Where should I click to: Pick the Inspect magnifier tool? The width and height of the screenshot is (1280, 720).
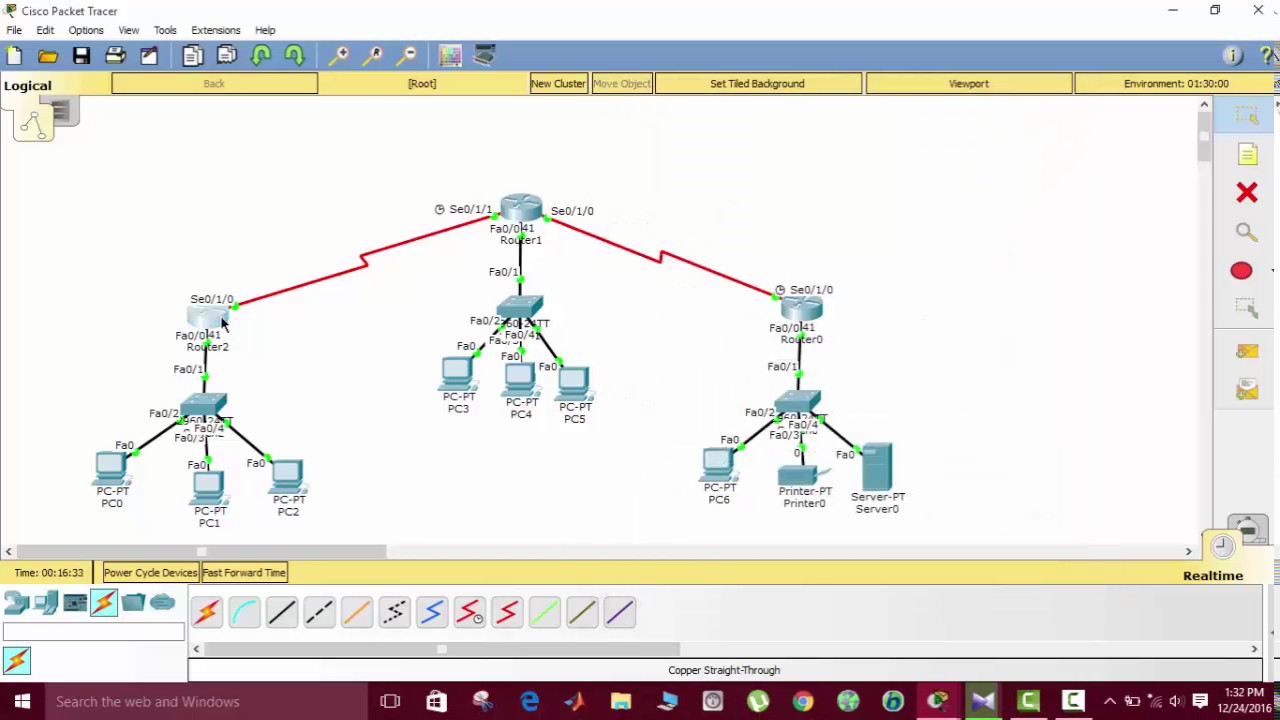point(1246,232)
